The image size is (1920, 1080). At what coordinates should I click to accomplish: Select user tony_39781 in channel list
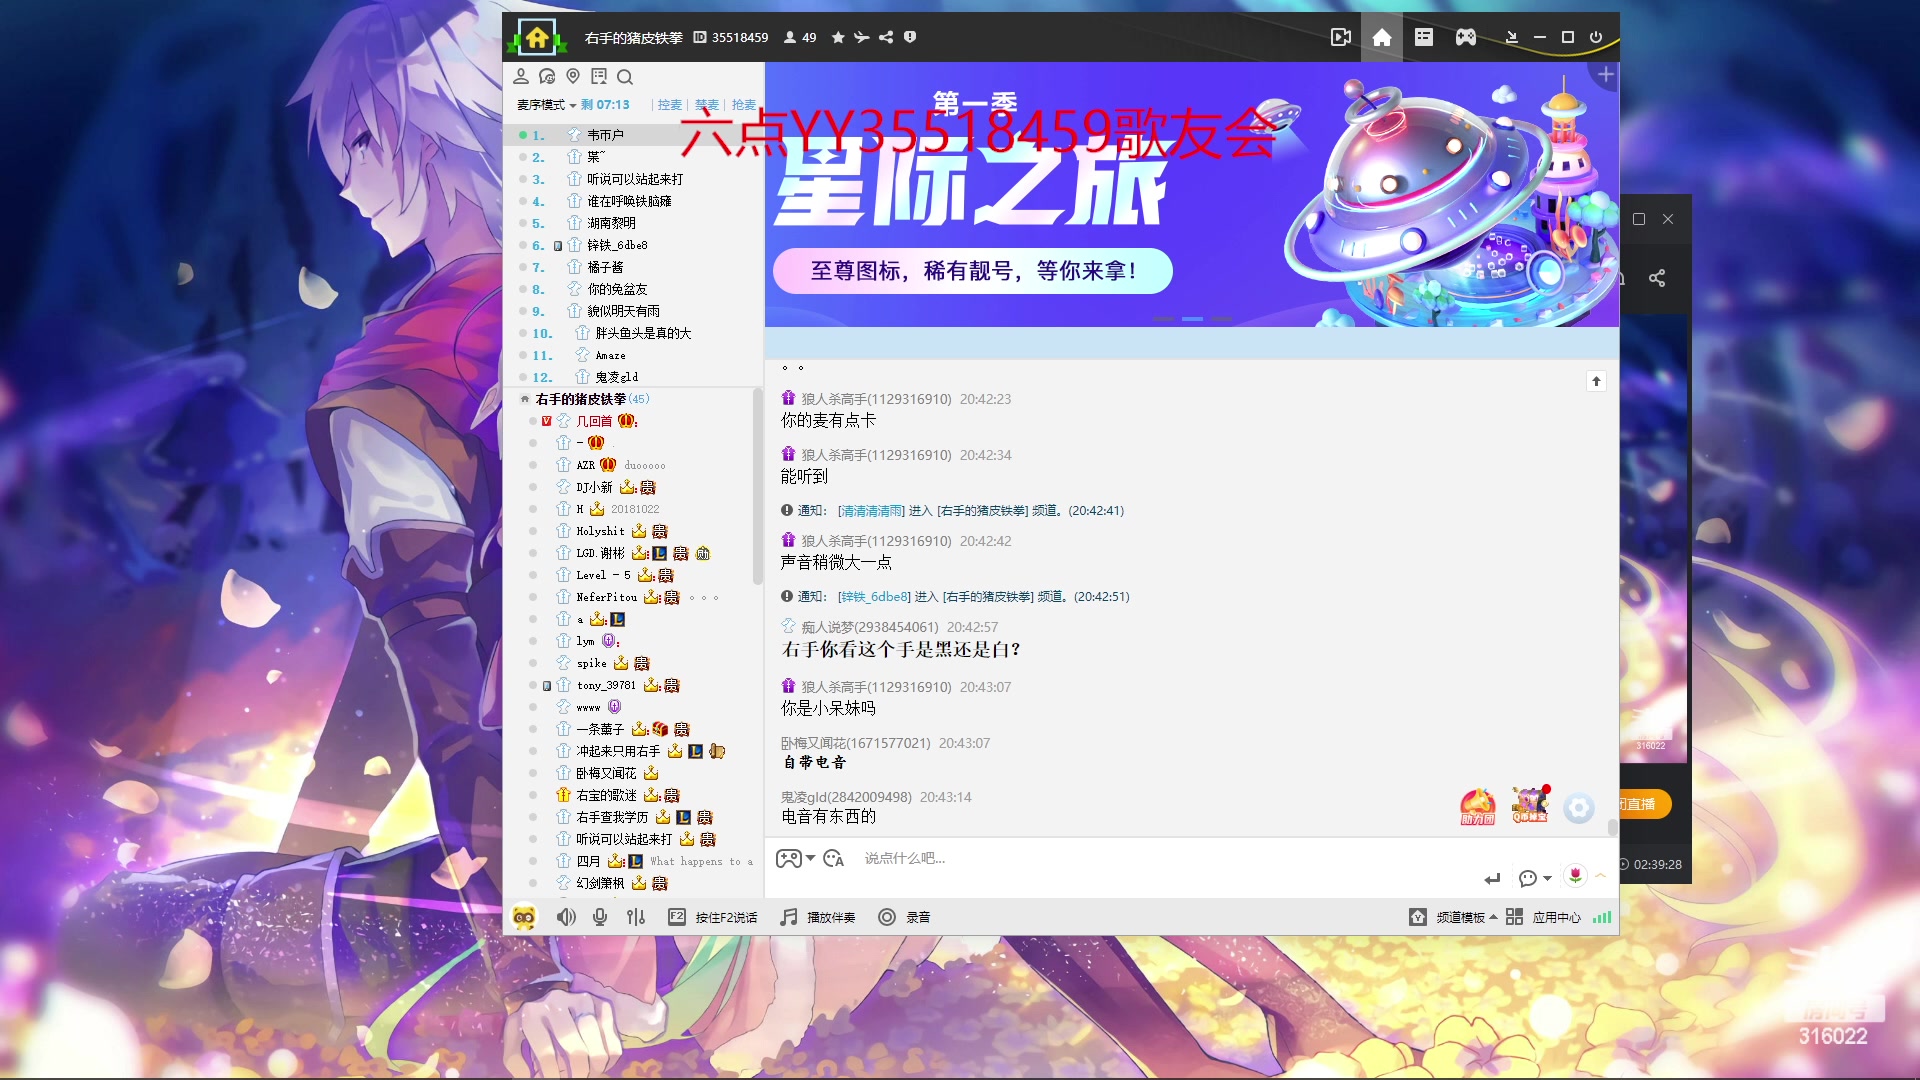point(606,685)
